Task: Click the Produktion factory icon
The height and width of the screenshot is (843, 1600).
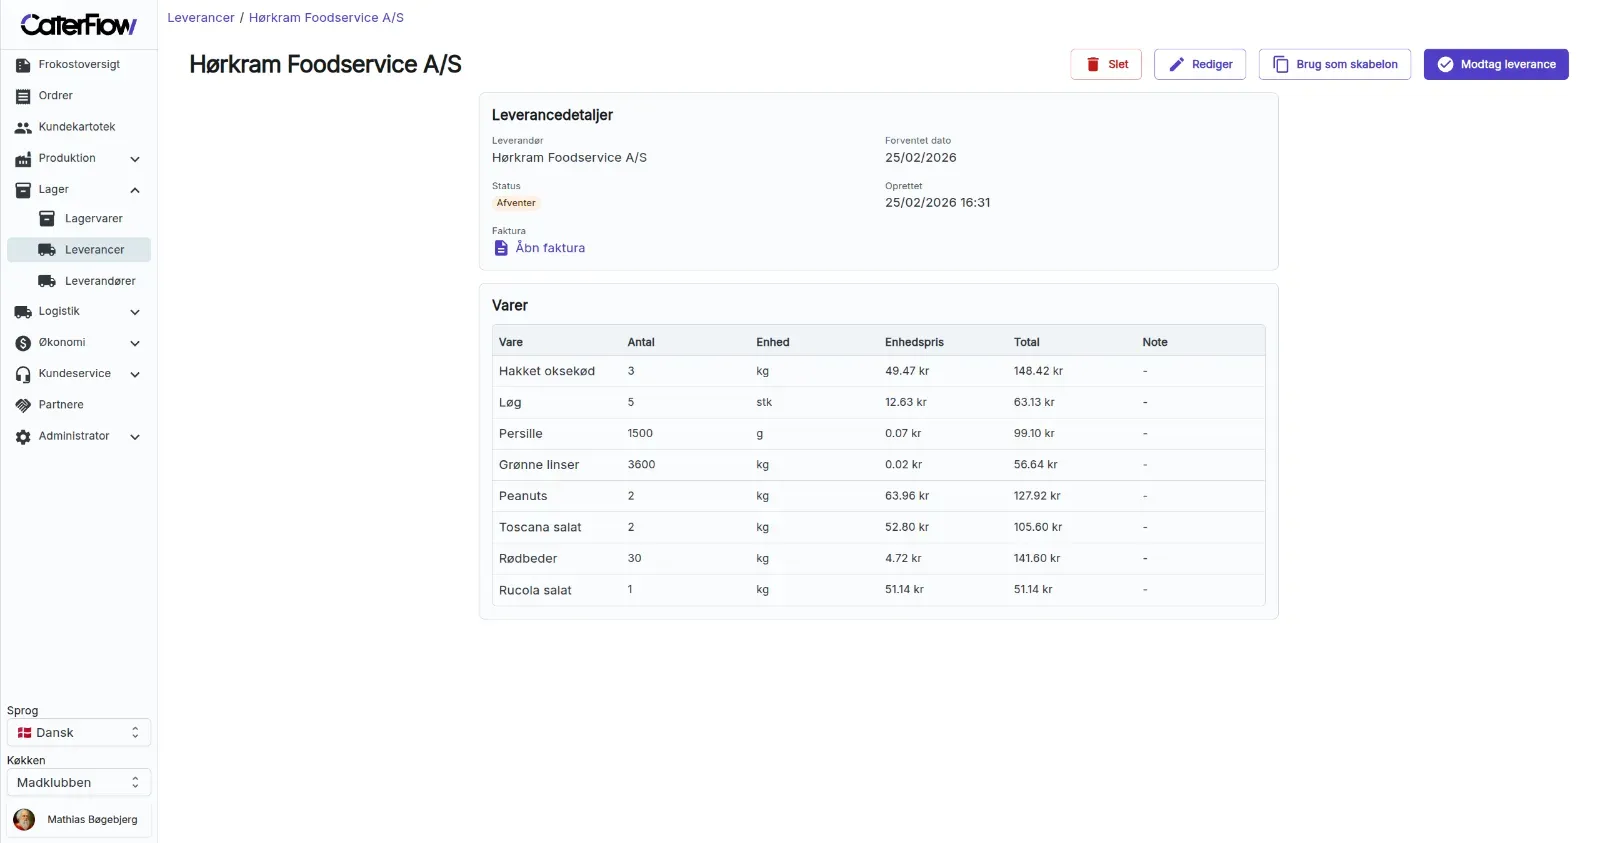Action: click(23, 159)
